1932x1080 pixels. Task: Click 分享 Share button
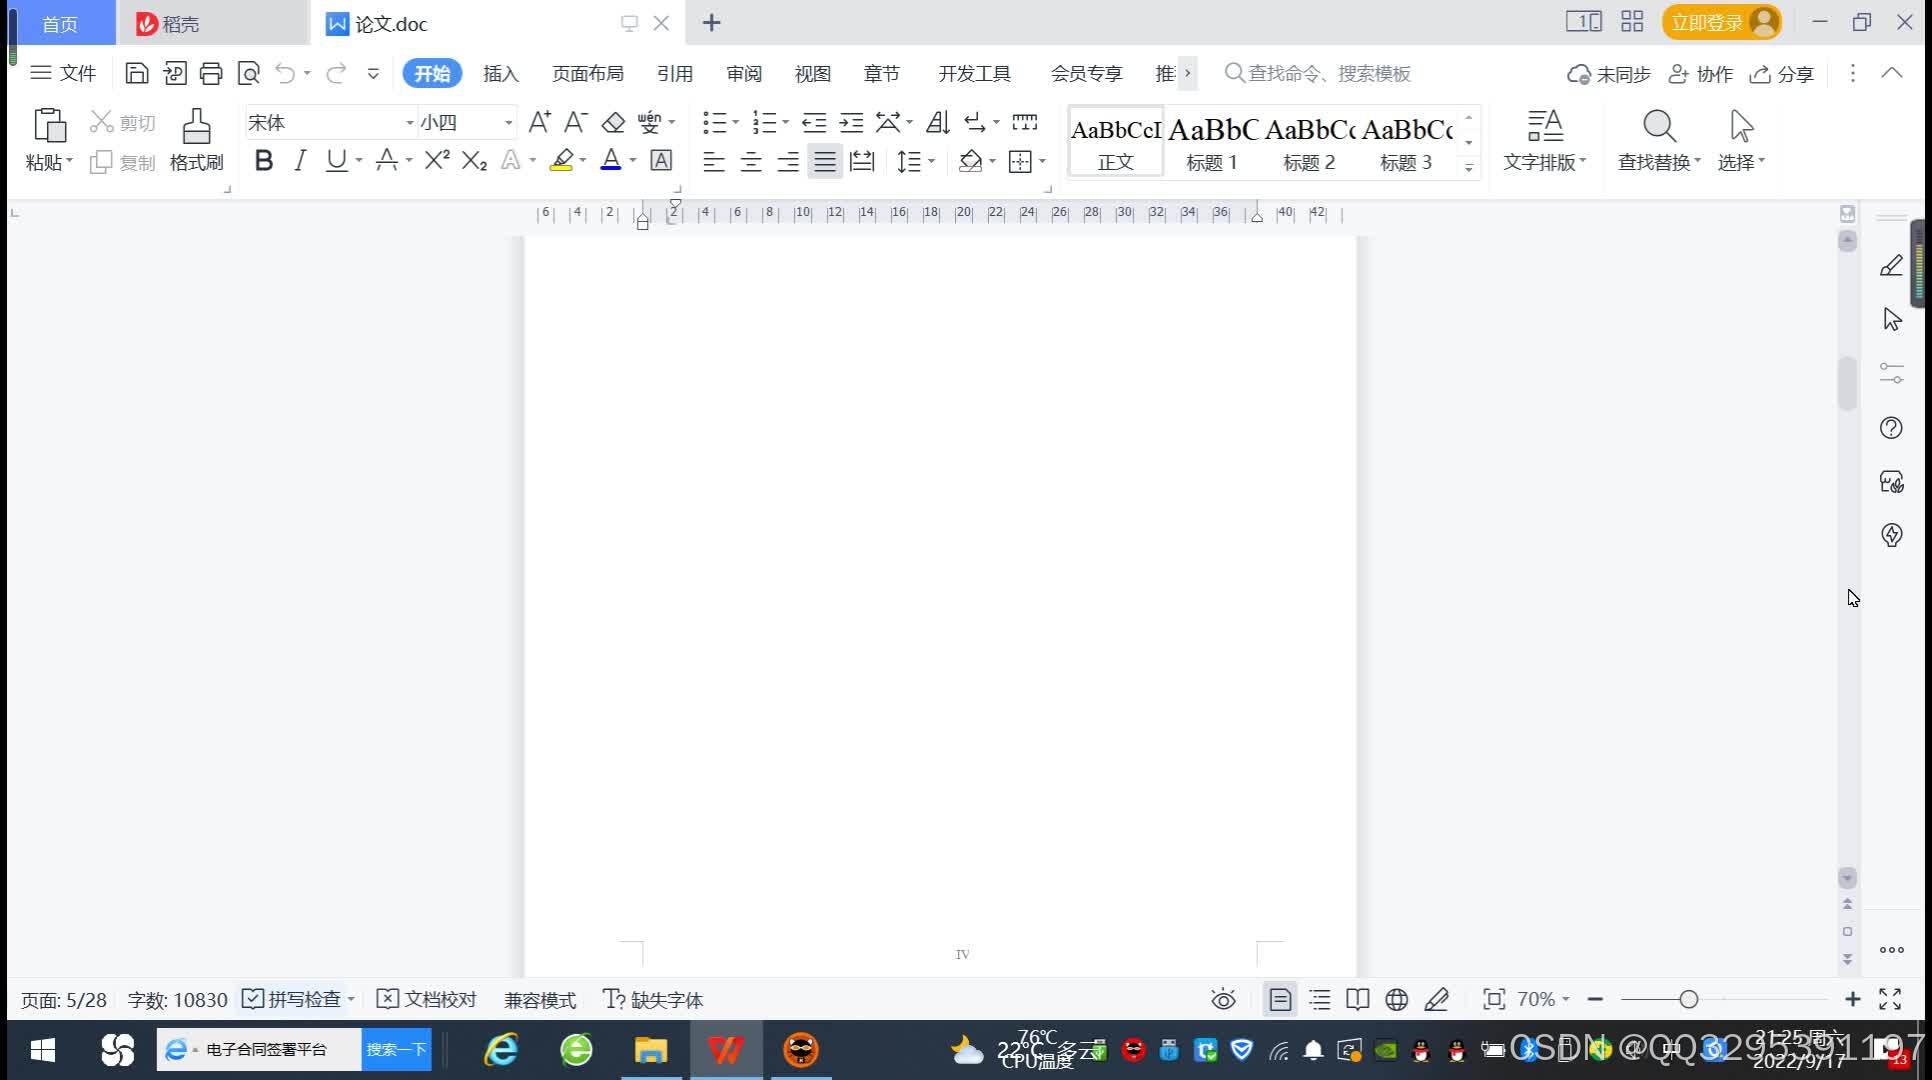(1782, 74)
